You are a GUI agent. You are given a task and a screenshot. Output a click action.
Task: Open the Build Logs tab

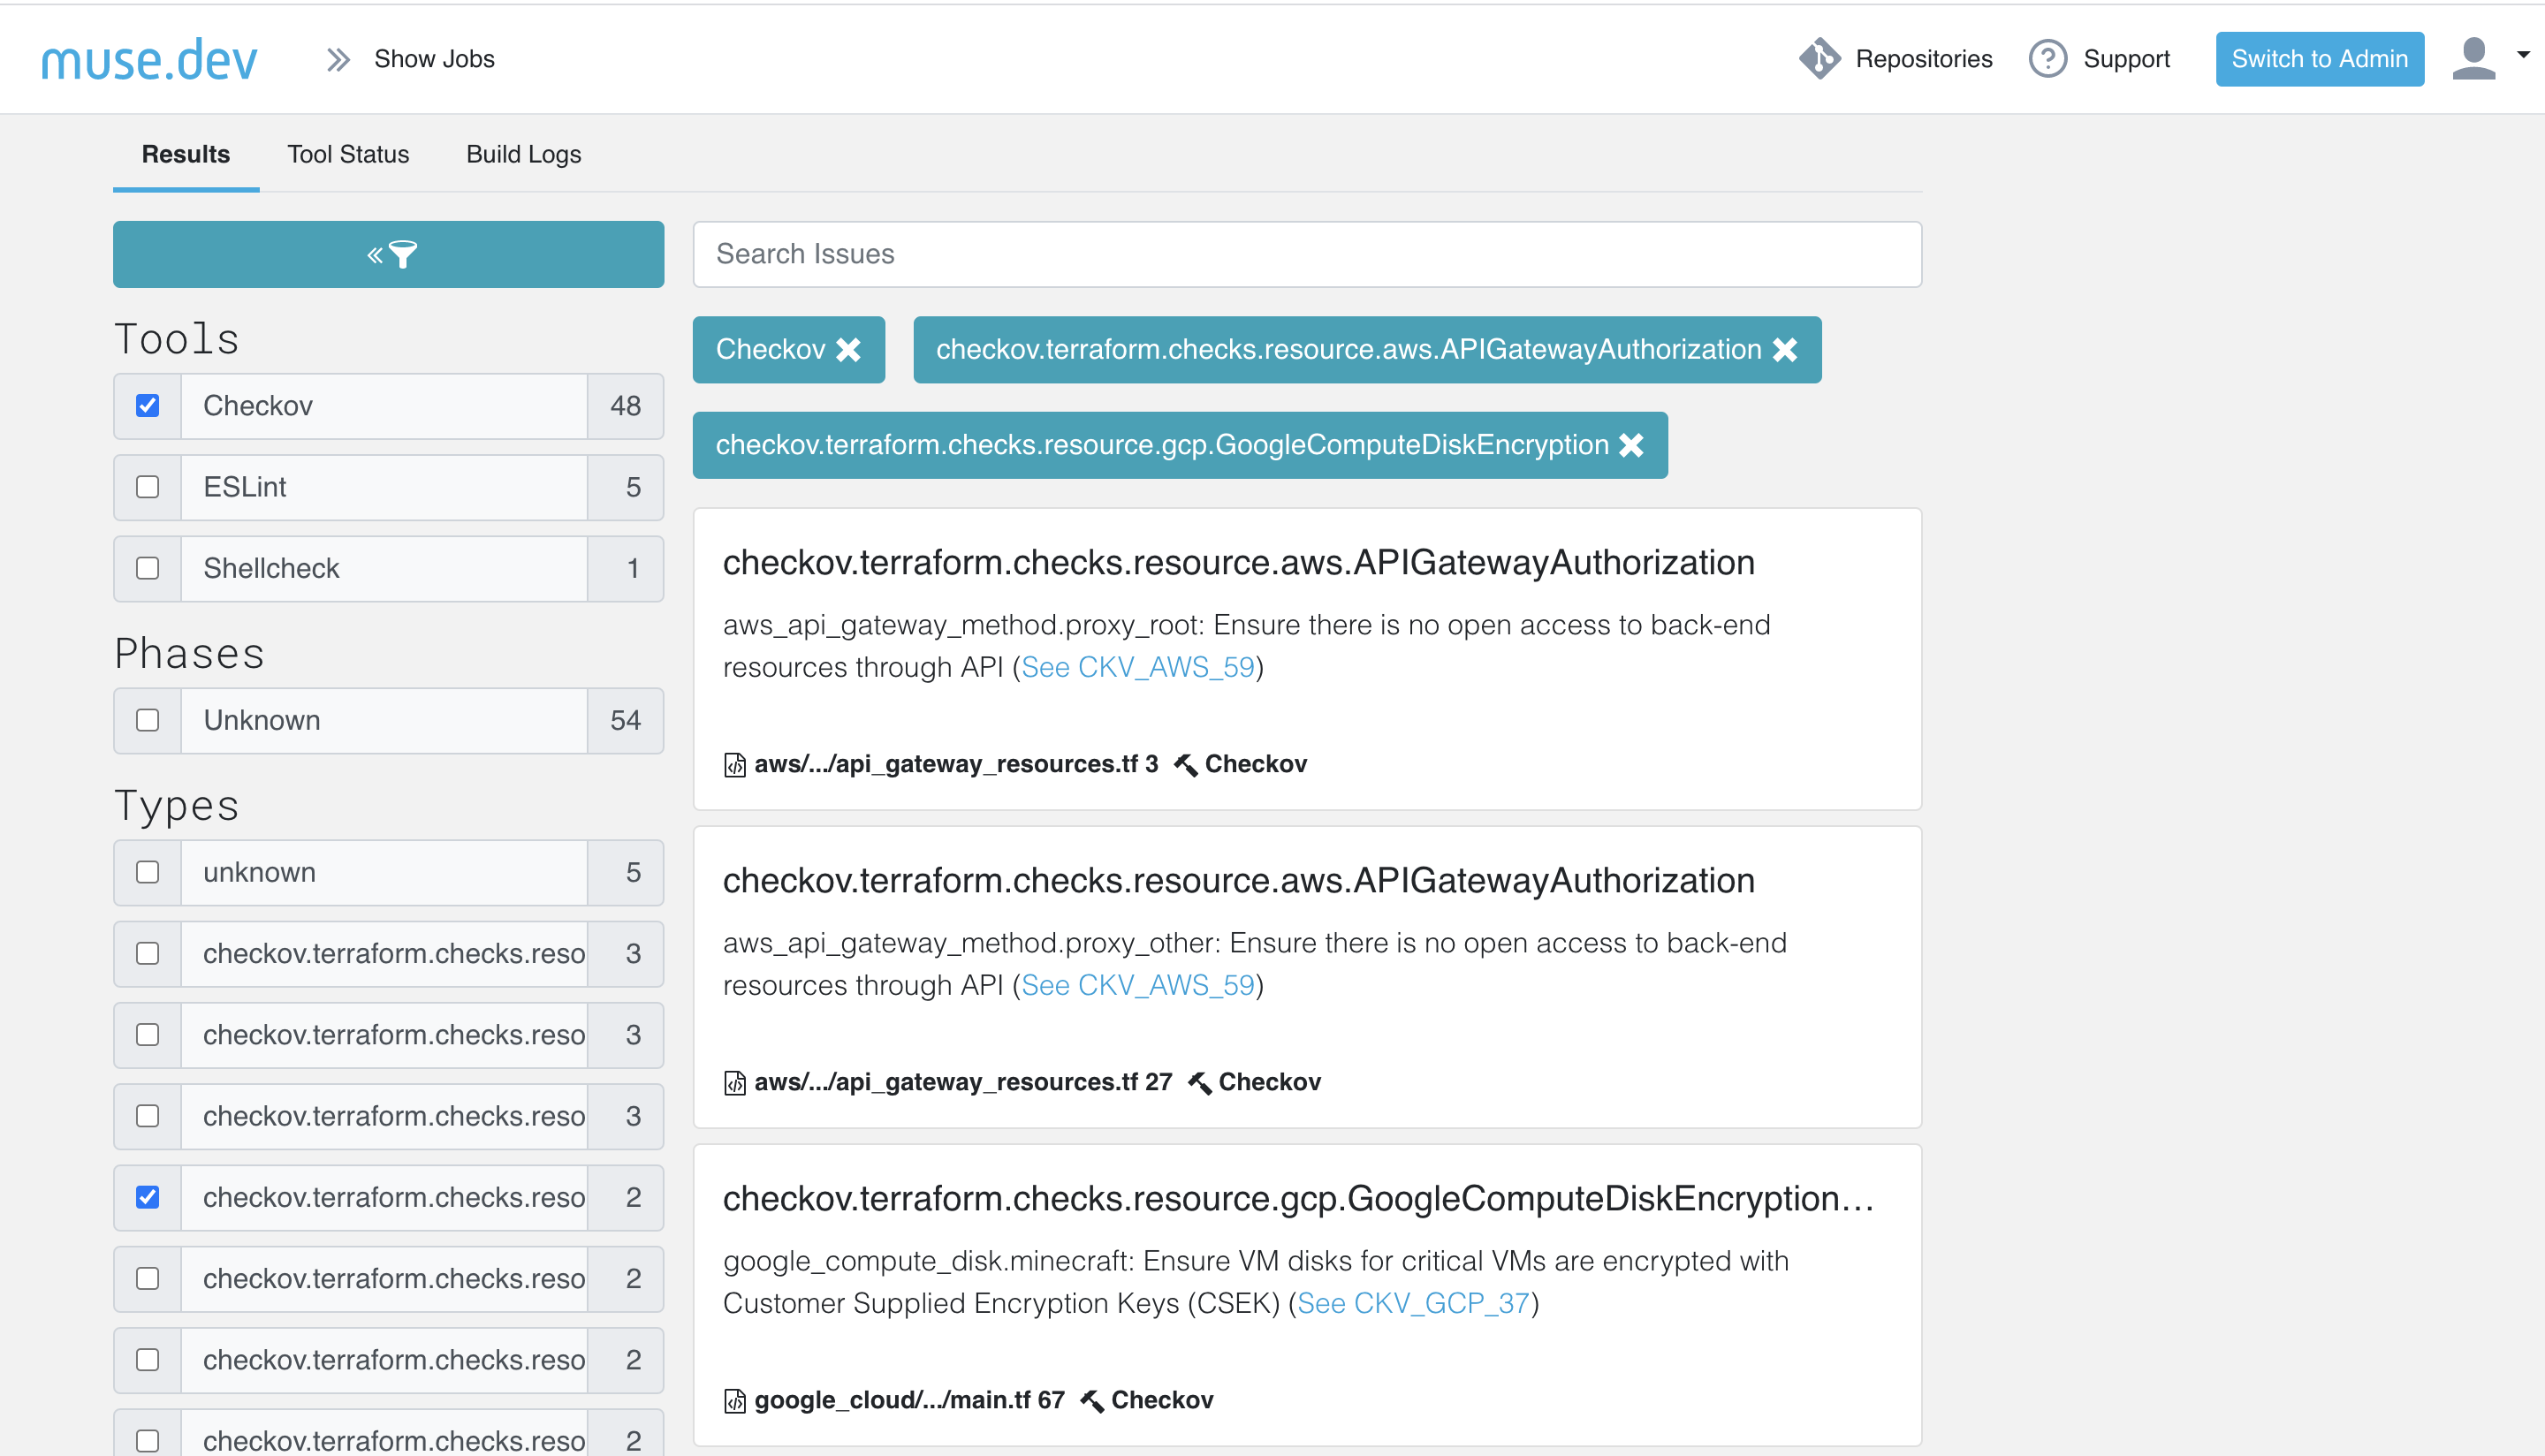pyautogui.click(x=523, y=154)
